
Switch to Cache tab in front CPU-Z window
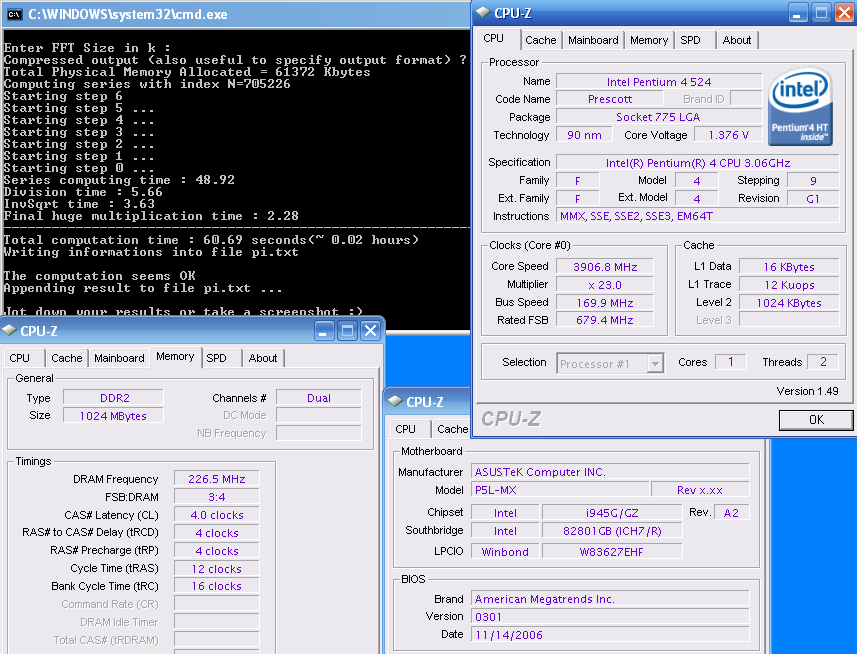(x=540, y=40)
